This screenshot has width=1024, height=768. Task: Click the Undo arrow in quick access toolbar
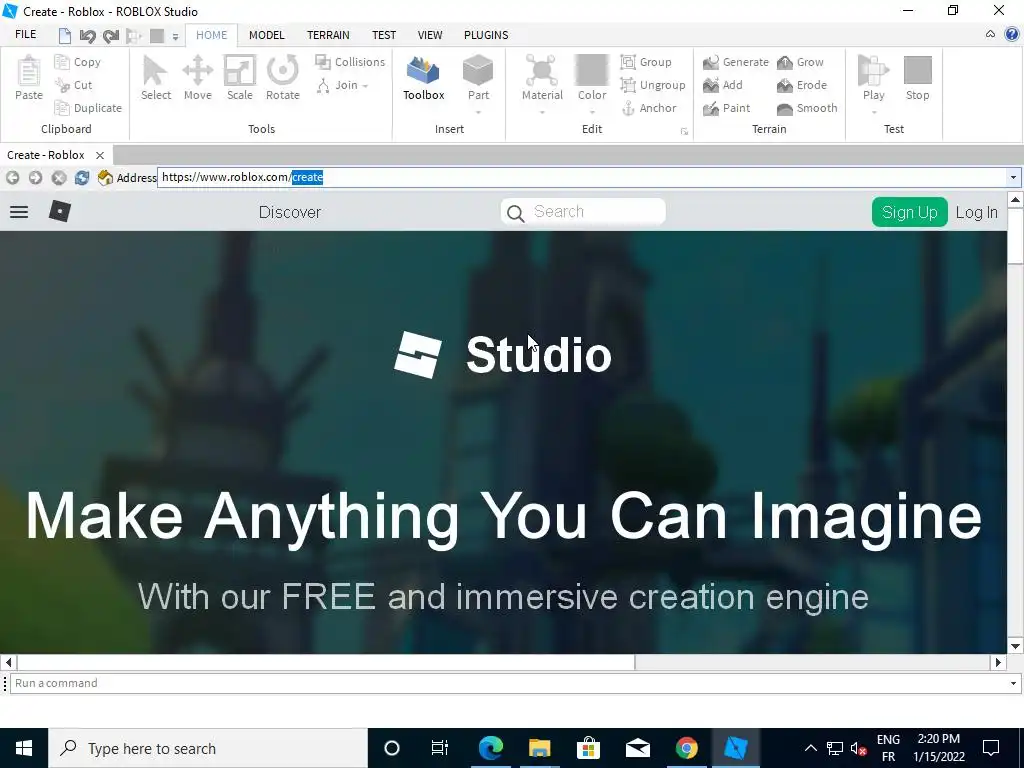pyautogui.click(x=87, y=35)
